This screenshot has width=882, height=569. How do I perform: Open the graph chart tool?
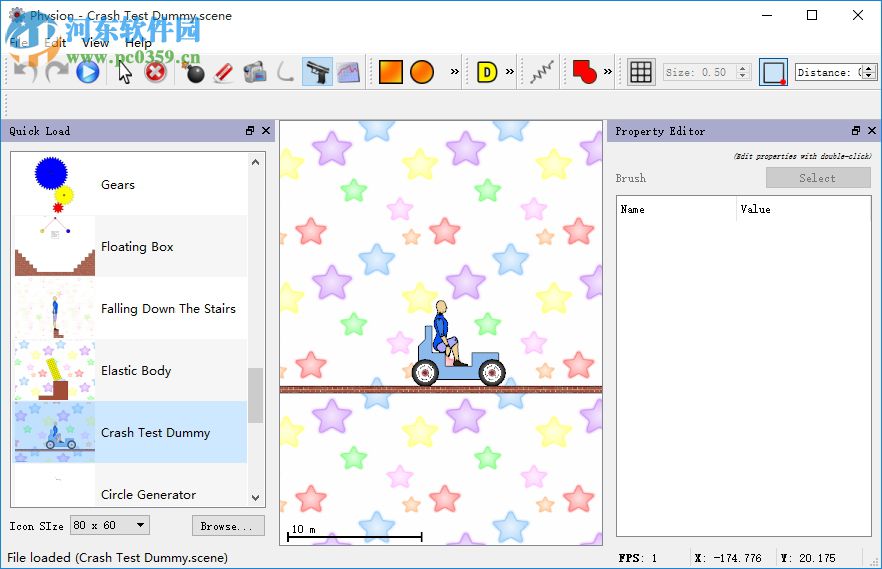(x=348, y=72)
